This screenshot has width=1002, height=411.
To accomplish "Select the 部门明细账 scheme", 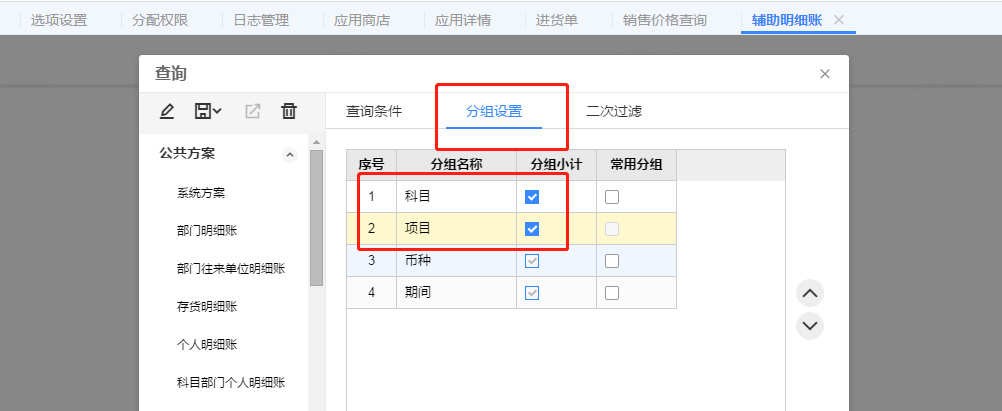I will tap(207, 231).
